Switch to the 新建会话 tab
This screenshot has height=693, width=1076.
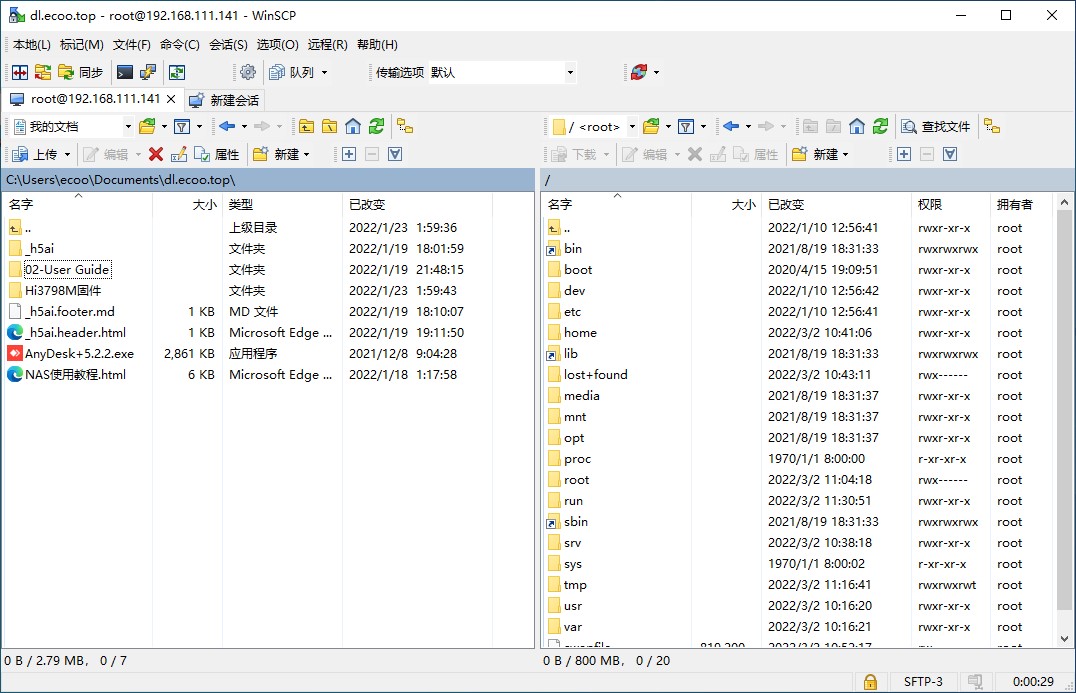click(x=225, y=100)
